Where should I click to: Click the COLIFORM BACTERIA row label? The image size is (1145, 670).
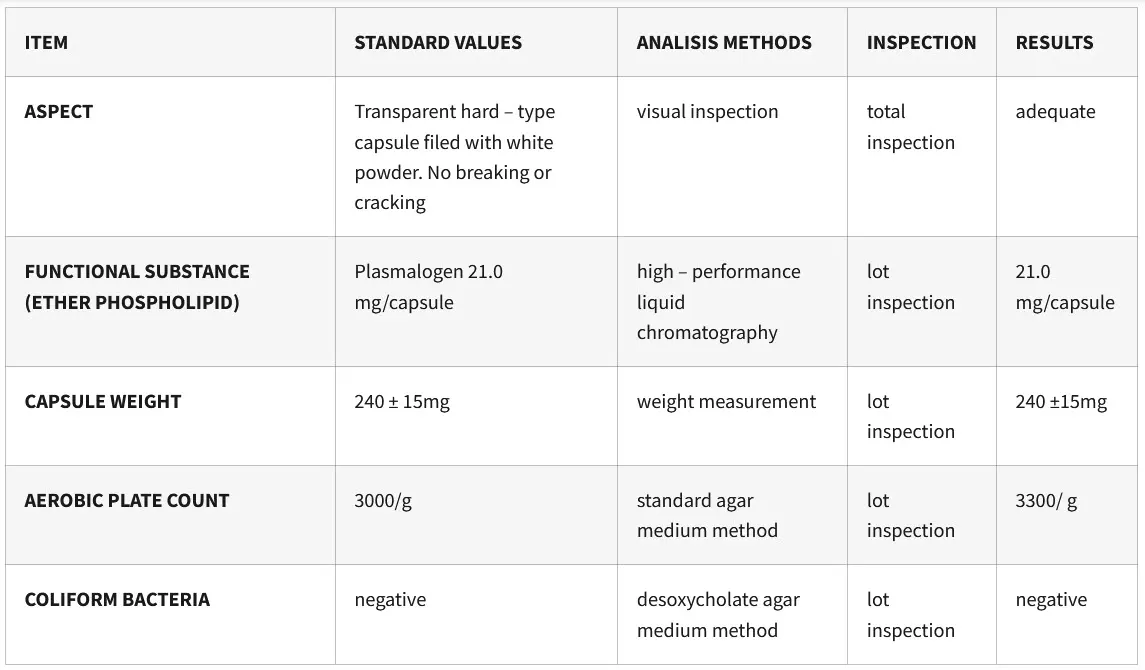click(117, 600)
